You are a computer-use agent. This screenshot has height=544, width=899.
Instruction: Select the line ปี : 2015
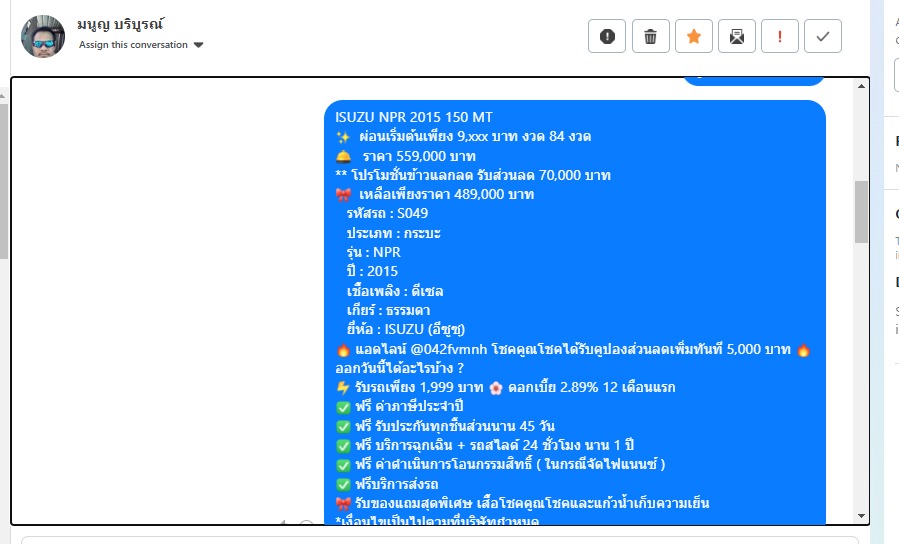point(372,271)
